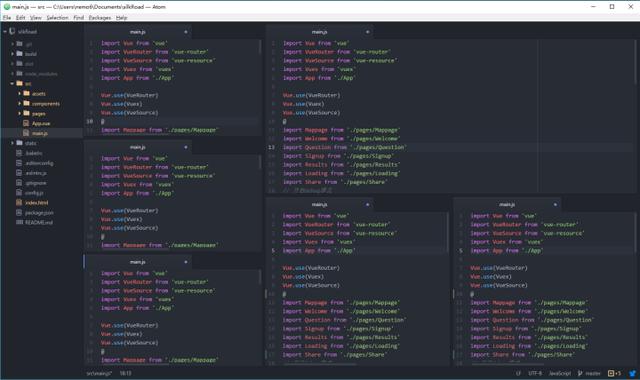The height and width of the screenshot is (380, 640).
Task: Change the JavaScript grammar selector
Action: click(x=560, y=373)
